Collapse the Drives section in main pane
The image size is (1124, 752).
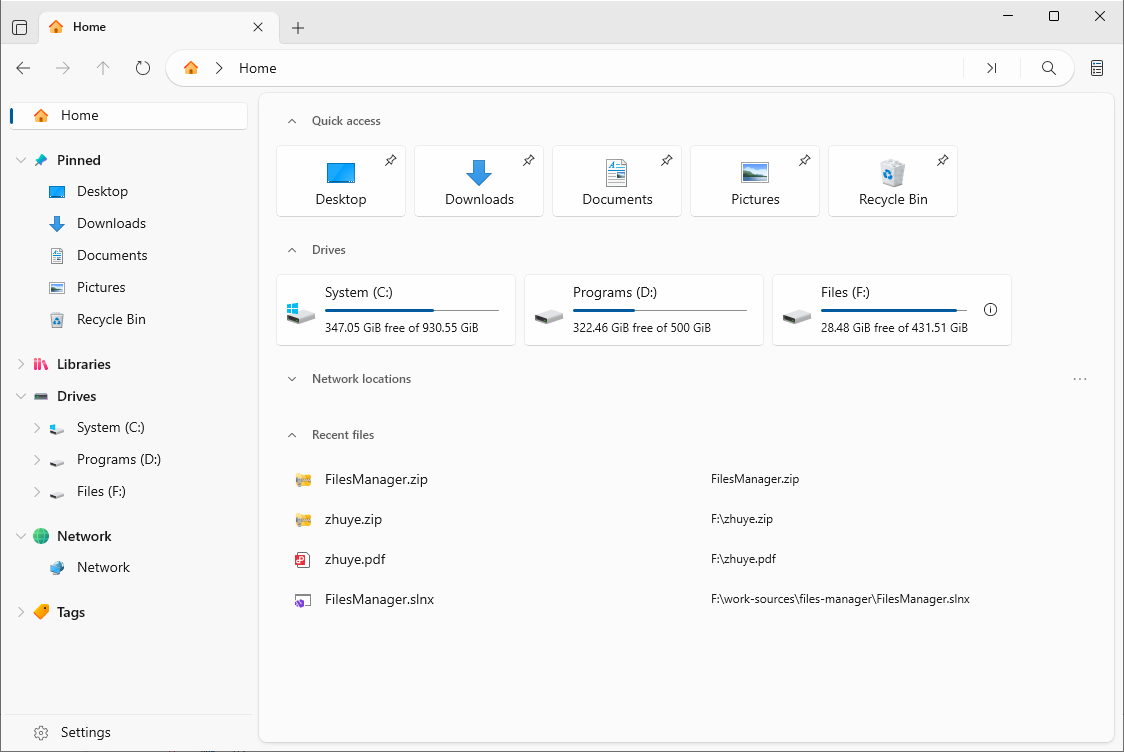pos(292,250)
